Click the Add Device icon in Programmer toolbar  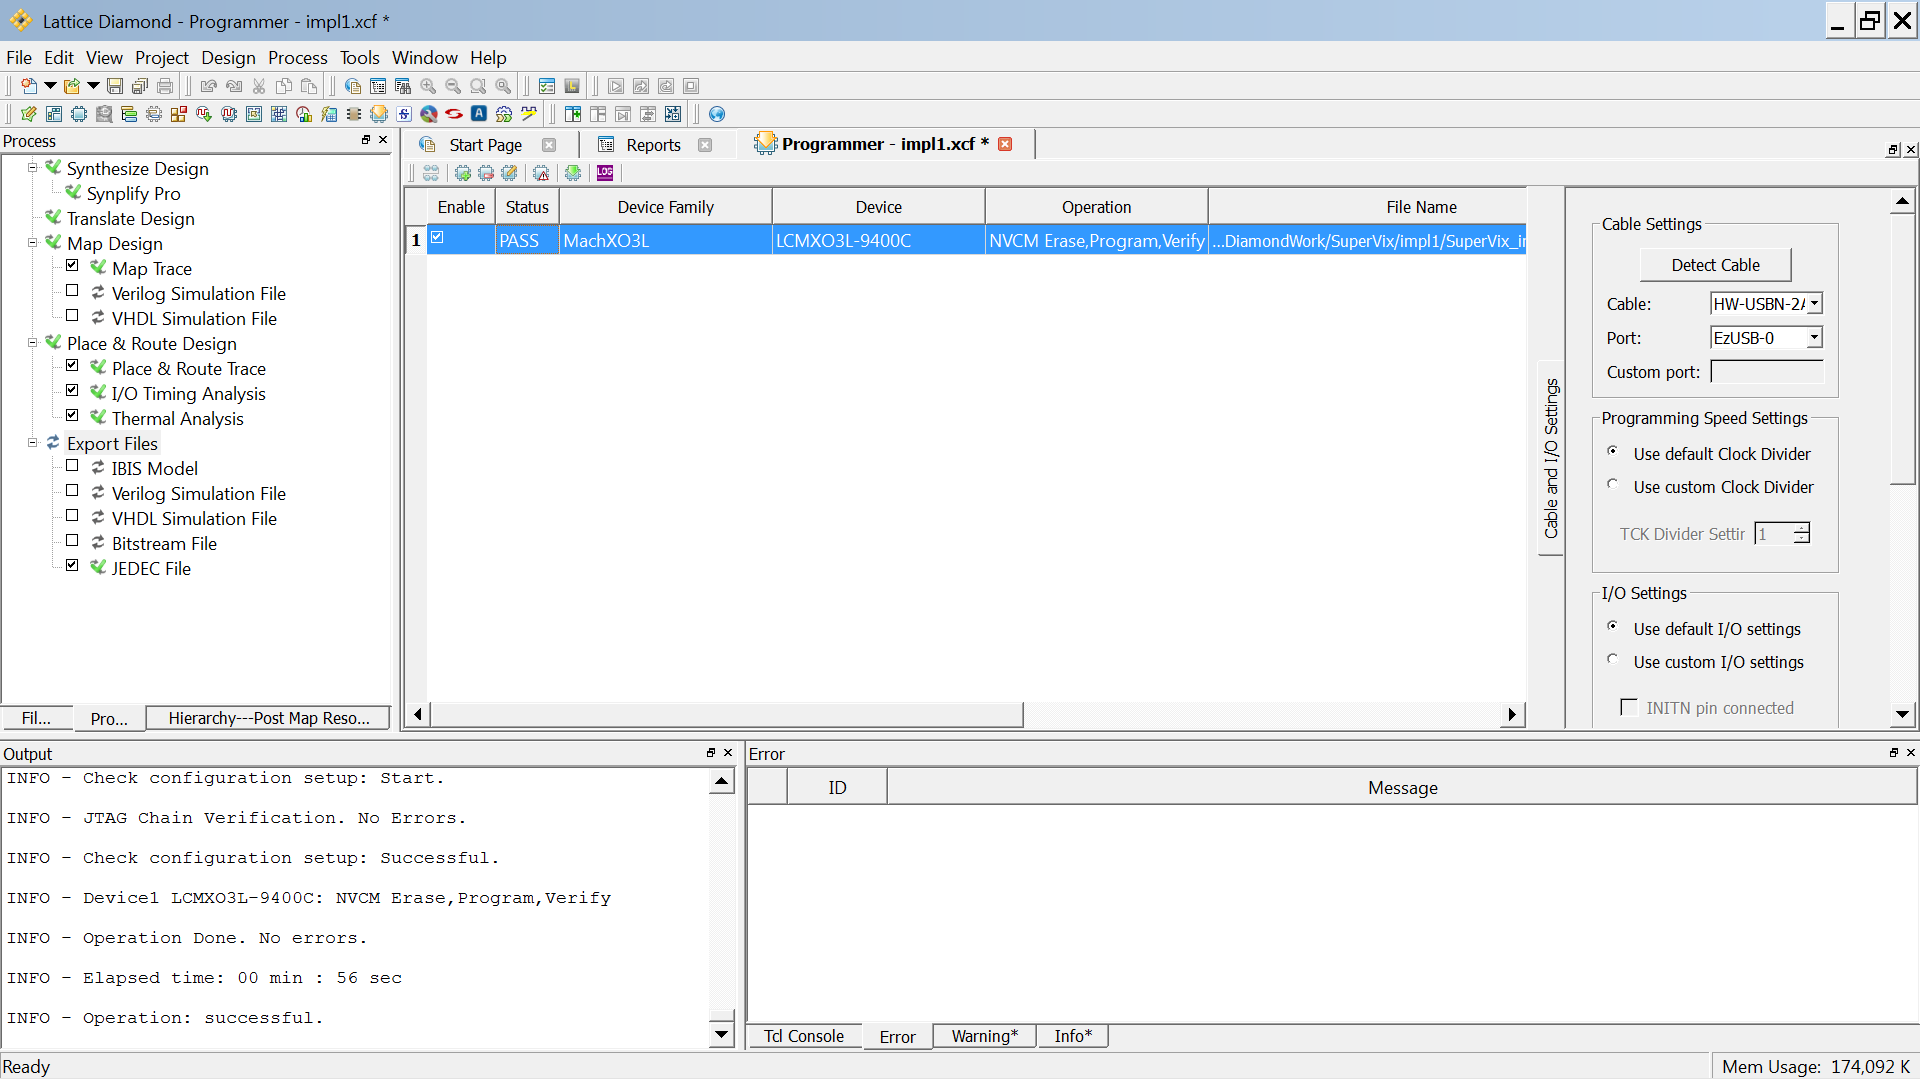coord(463,173)
